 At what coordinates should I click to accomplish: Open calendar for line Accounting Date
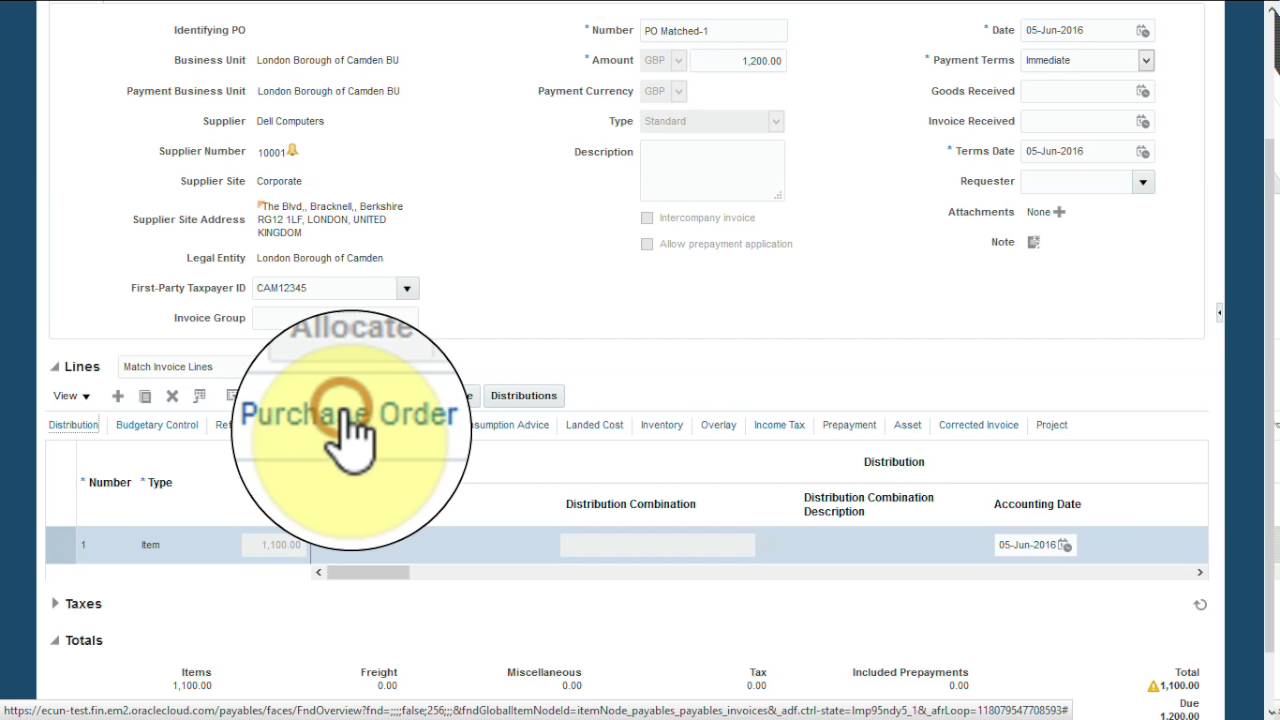[x=1065, y=545]
